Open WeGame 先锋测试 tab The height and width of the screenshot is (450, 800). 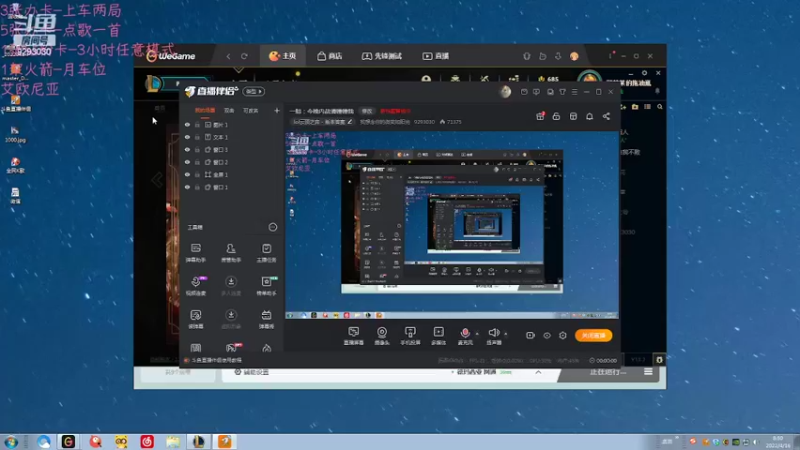point(382,56)
